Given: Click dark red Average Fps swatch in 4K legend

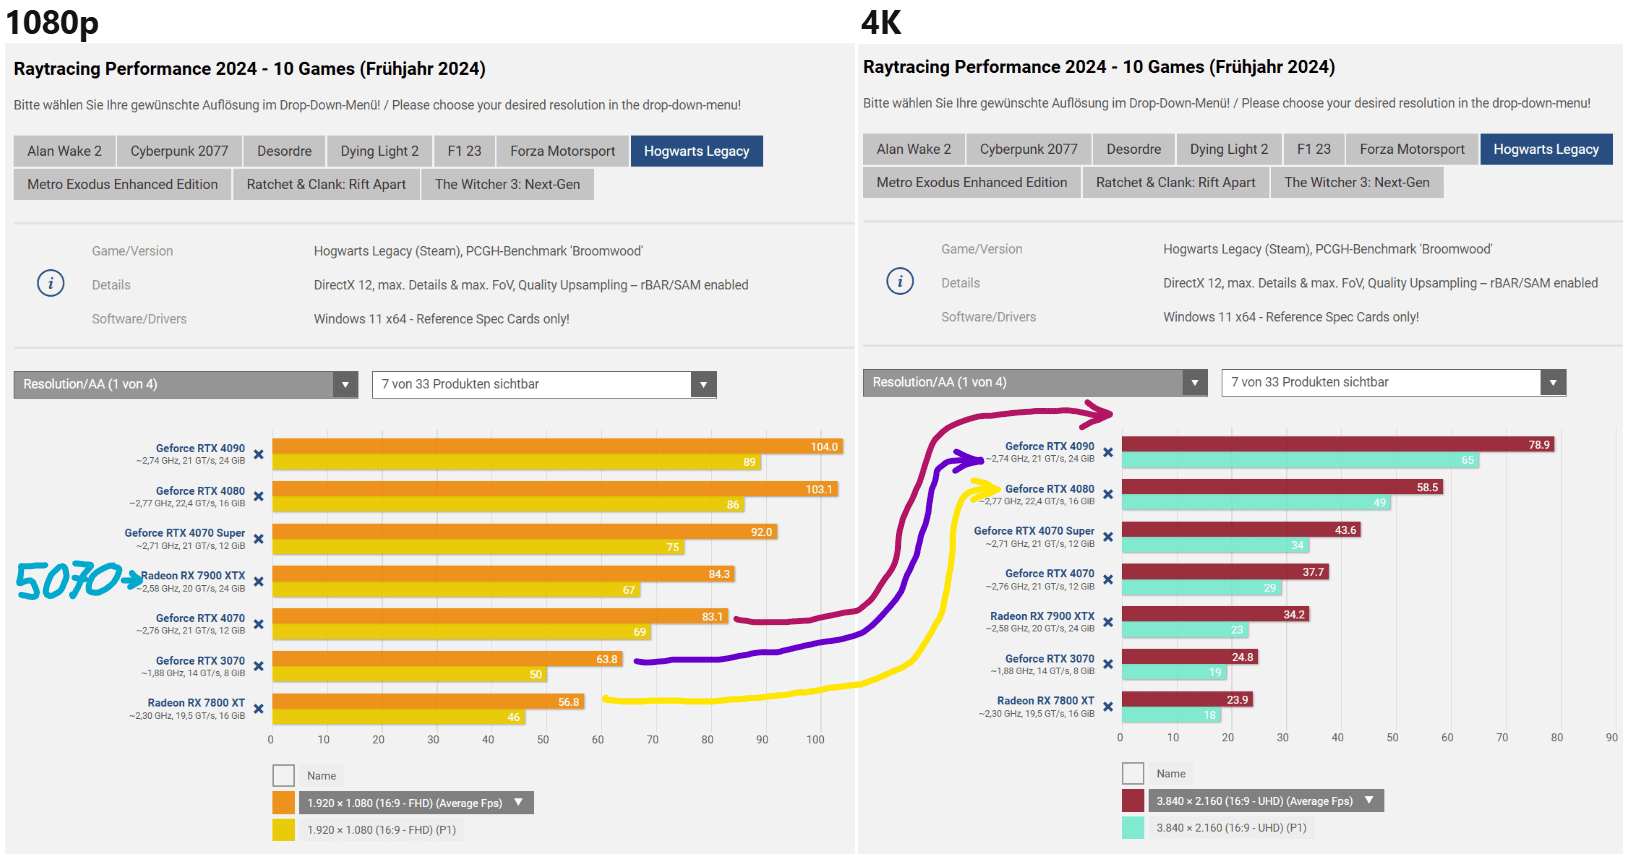Looking at the screenshot, I should click(x=1133, y=801).
